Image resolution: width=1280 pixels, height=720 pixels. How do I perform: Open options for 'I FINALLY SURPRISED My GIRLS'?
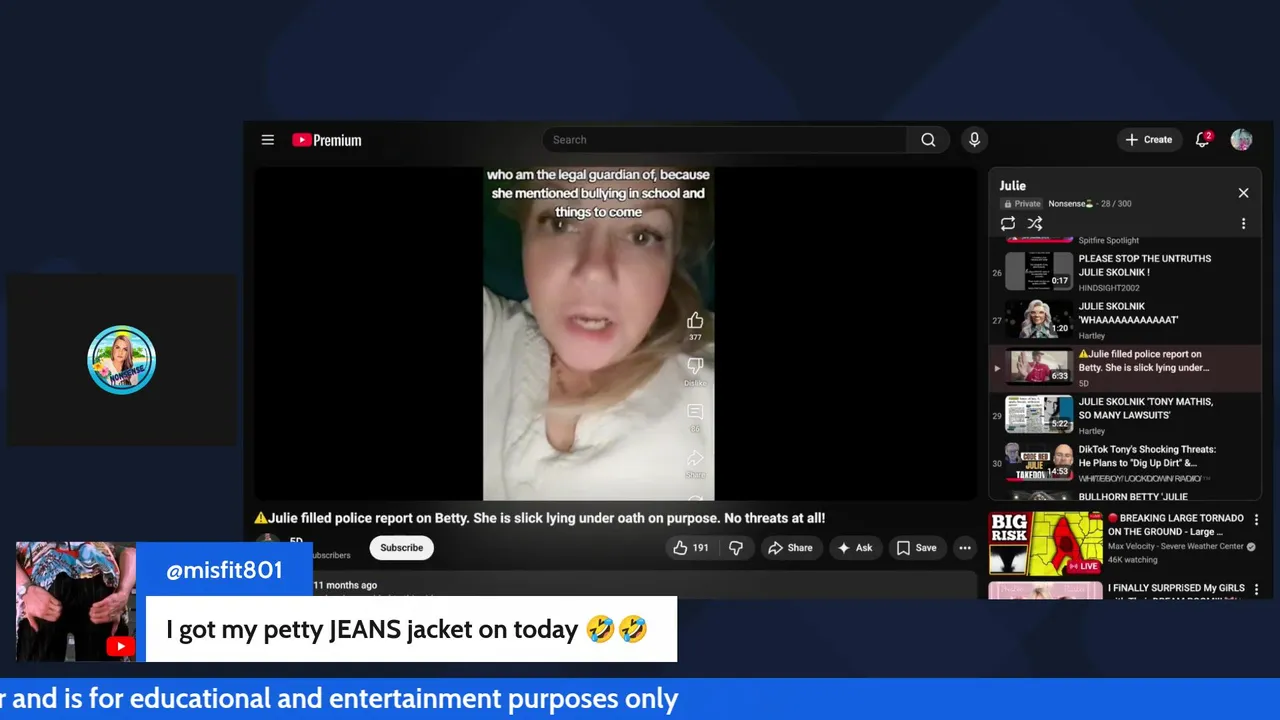1257,590
